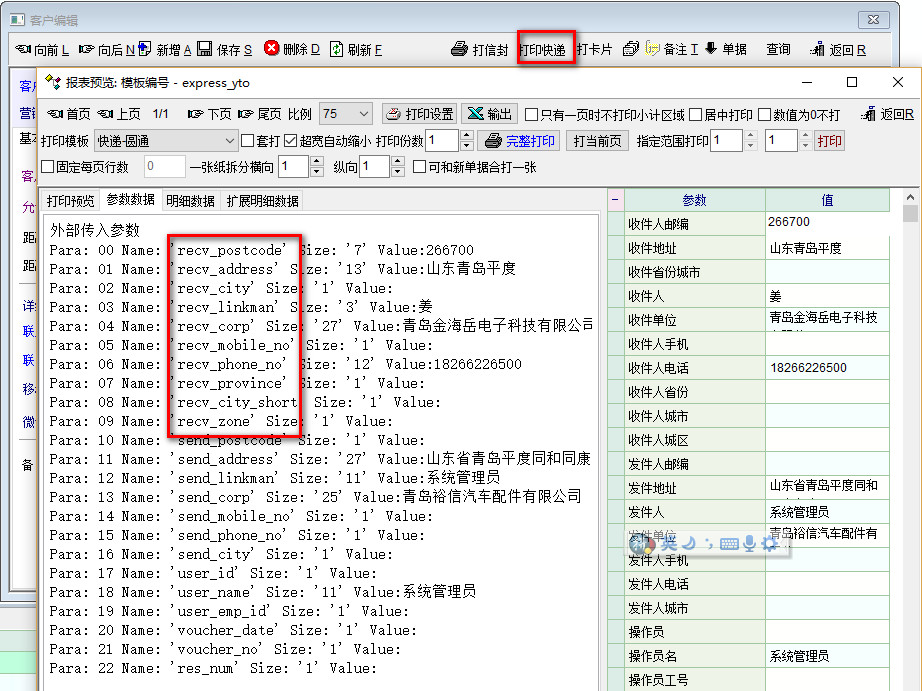922x691 pixels.
Task: Click 打信封 print envelope button
Action: [x=479, y=49]
